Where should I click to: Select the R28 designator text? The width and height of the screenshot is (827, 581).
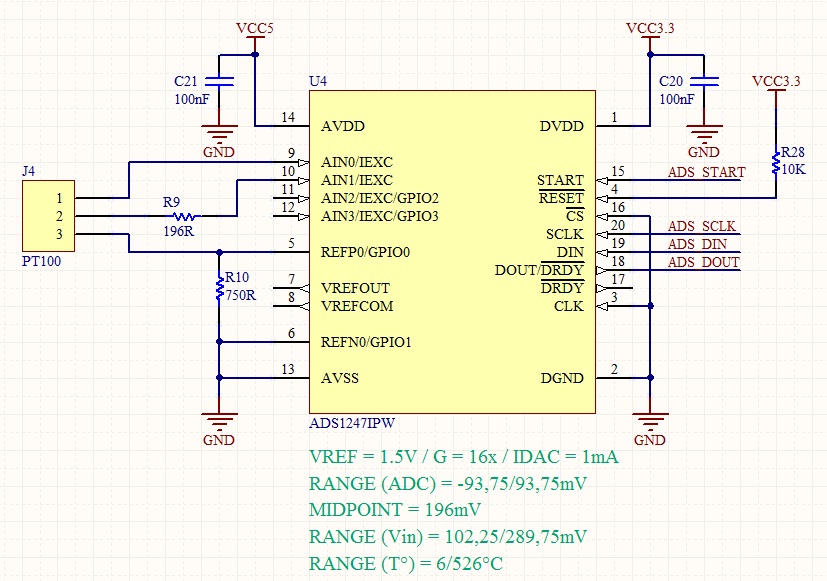pos(793,152)
